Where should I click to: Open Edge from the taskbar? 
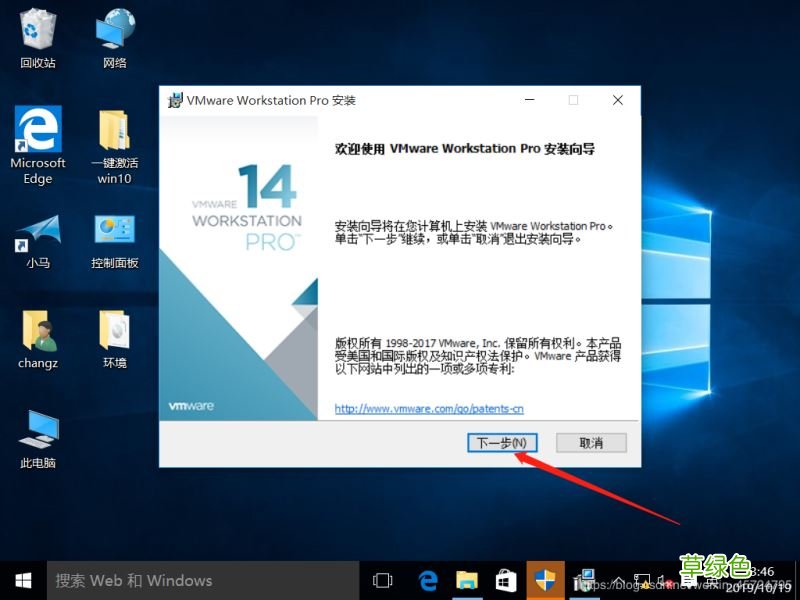point(428,581)
